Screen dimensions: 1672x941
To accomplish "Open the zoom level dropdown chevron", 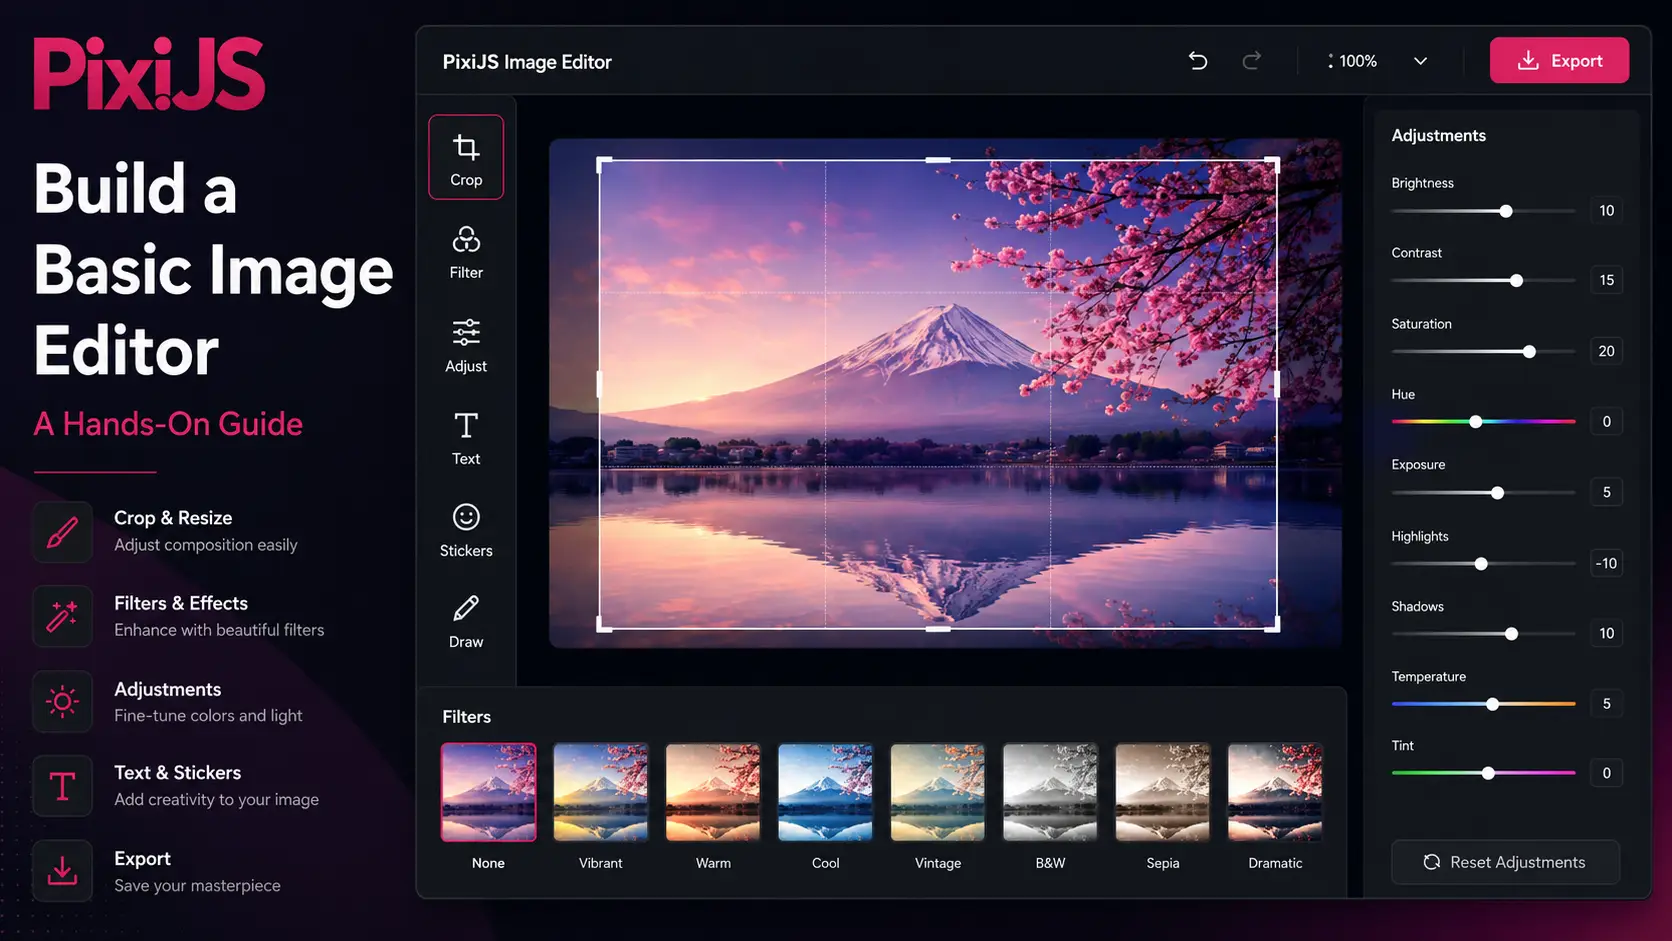I will coord(1420,61).
